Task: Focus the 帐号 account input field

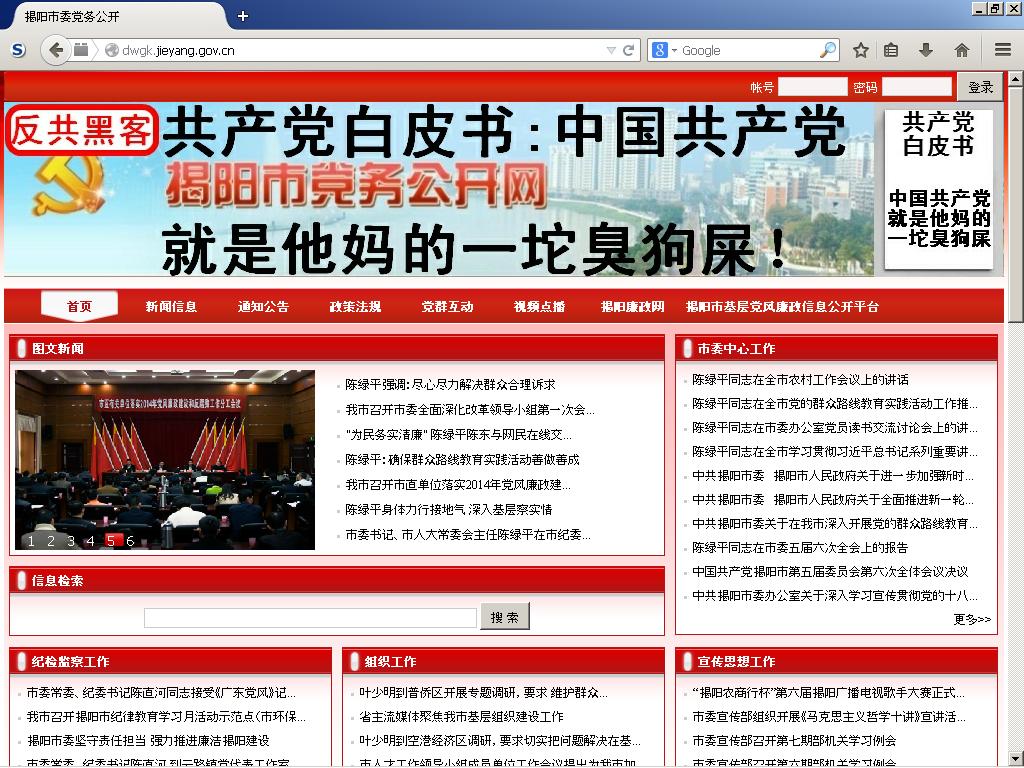Action: pyautogui.click(x=812, y=87)
